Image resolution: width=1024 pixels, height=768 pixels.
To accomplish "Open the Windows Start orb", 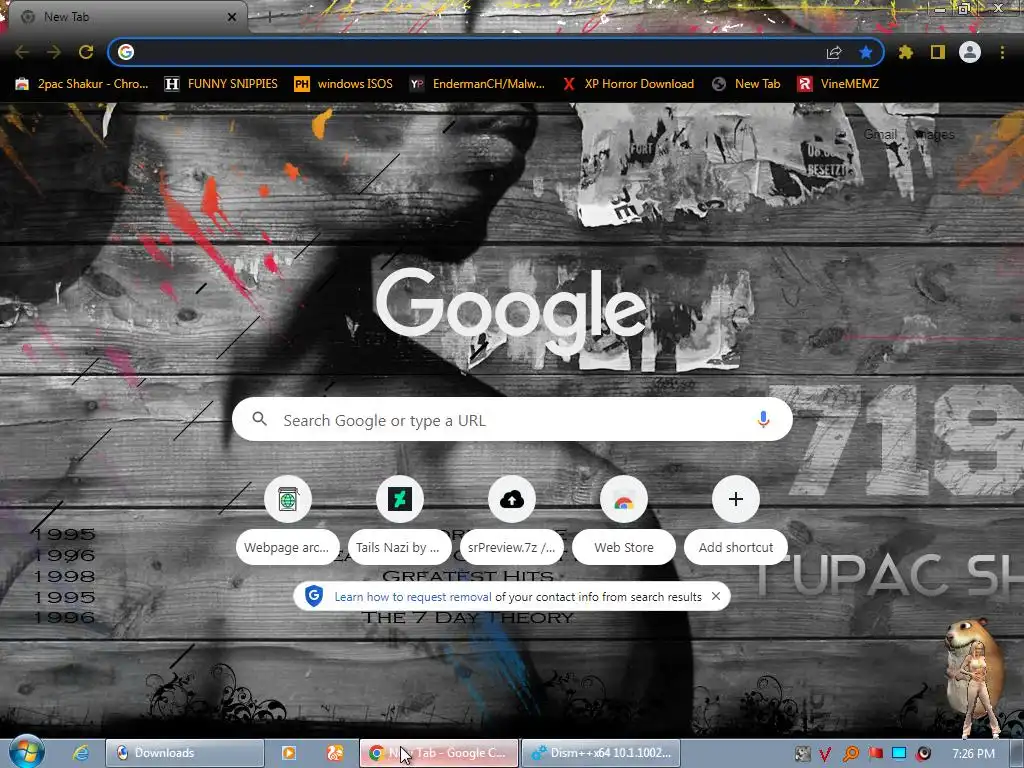I will tap(26, 752).
